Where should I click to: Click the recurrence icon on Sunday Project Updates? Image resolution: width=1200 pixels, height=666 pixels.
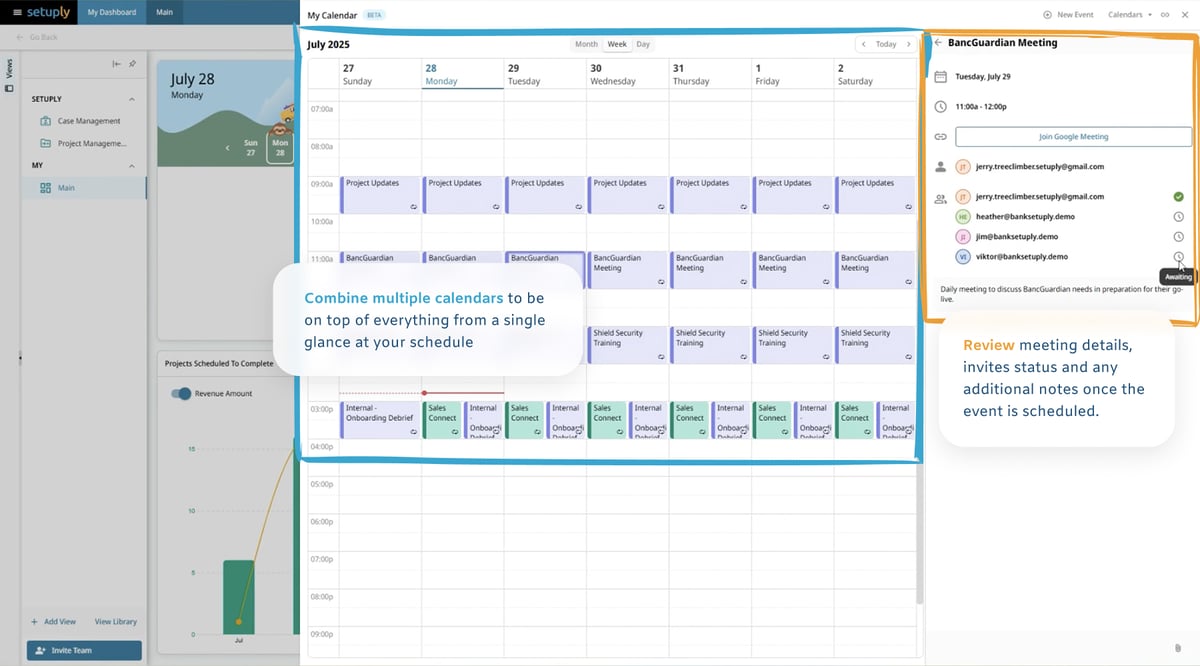[x=413, y=208]
